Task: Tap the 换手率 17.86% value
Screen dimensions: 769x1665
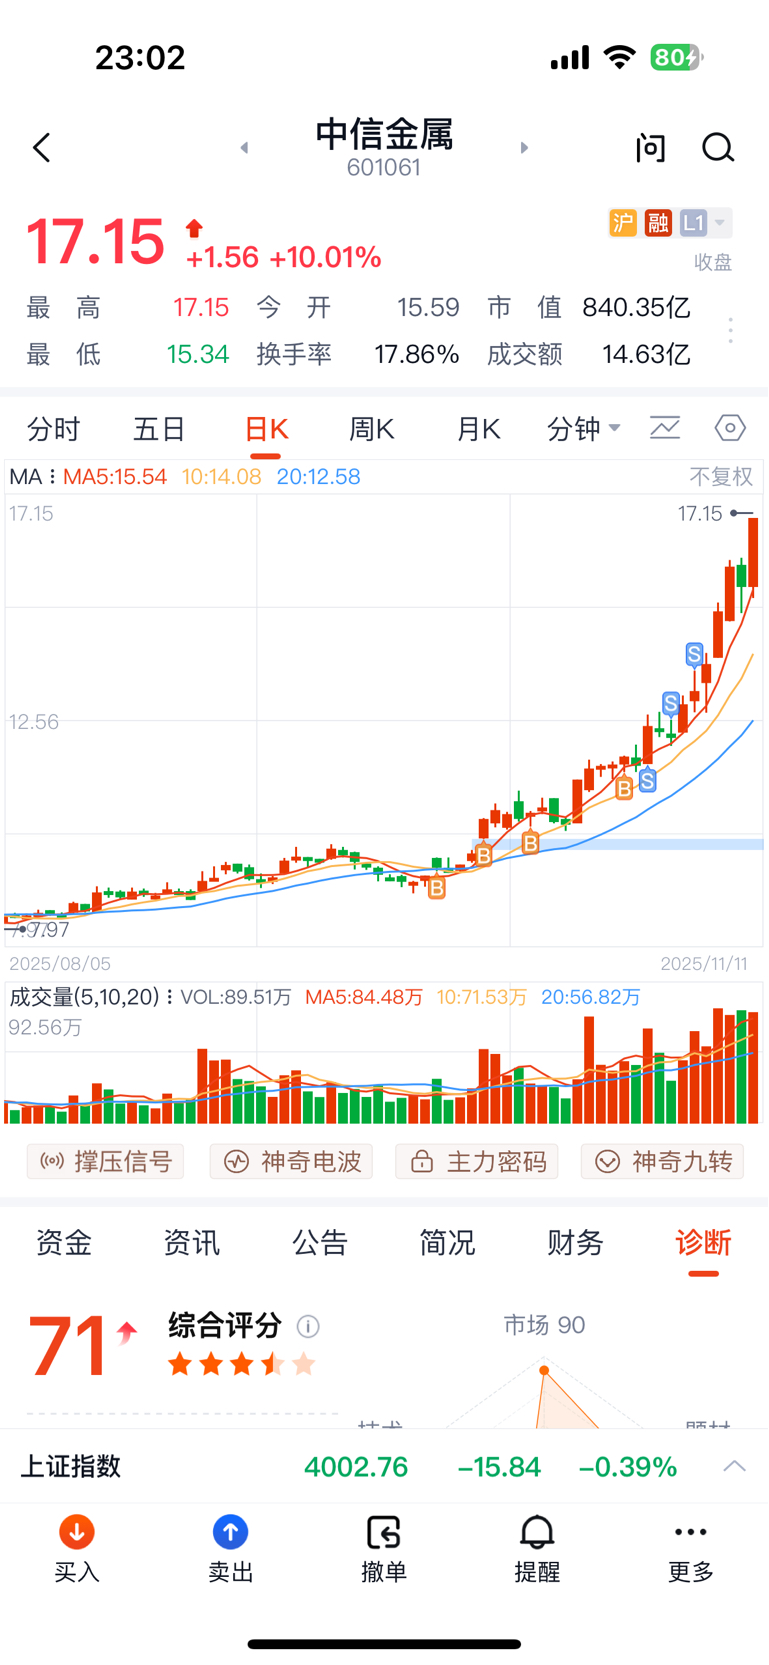Action: 417,354
